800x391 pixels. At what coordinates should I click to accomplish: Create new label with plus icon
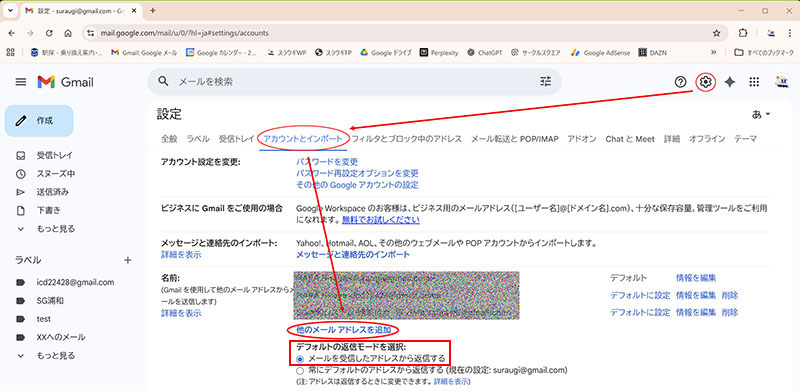pyautogui.click(x=128, y=260)
